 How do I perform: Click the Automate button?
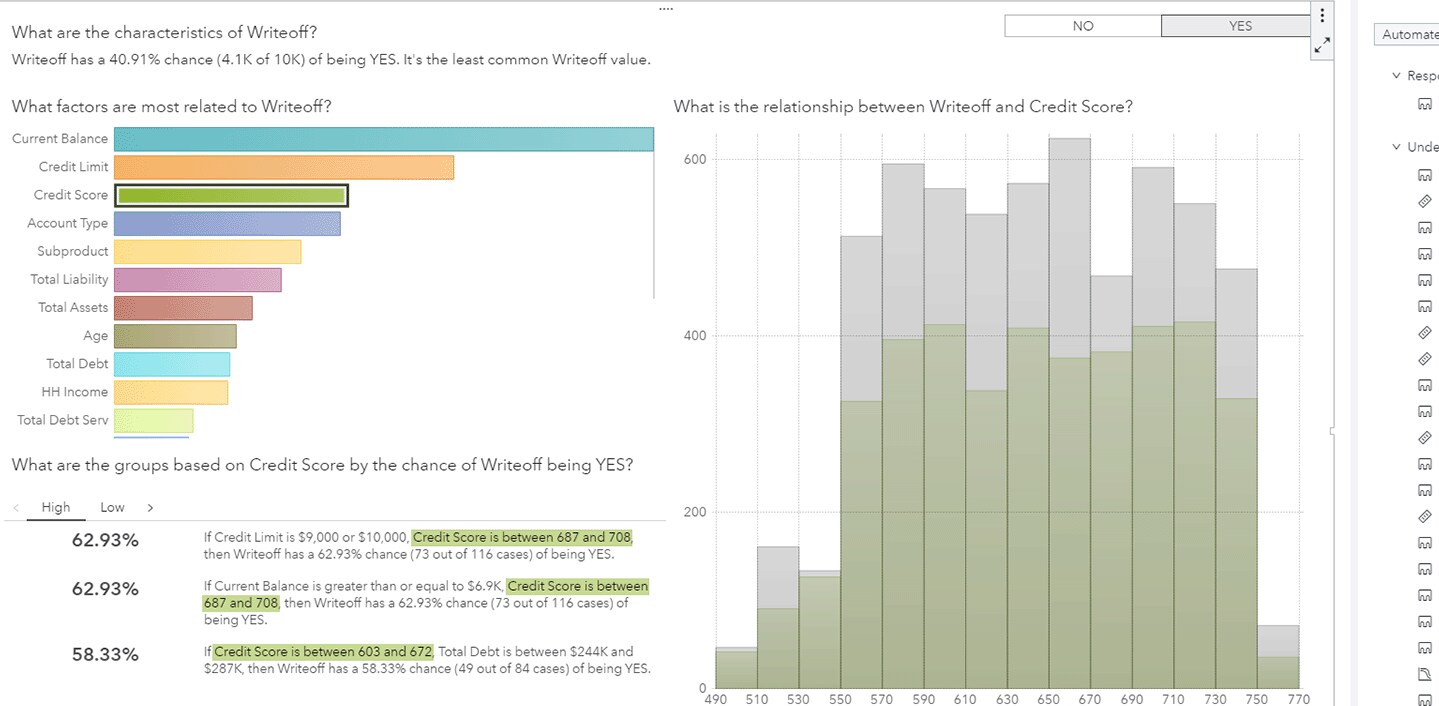click(x=1409, y=35)
